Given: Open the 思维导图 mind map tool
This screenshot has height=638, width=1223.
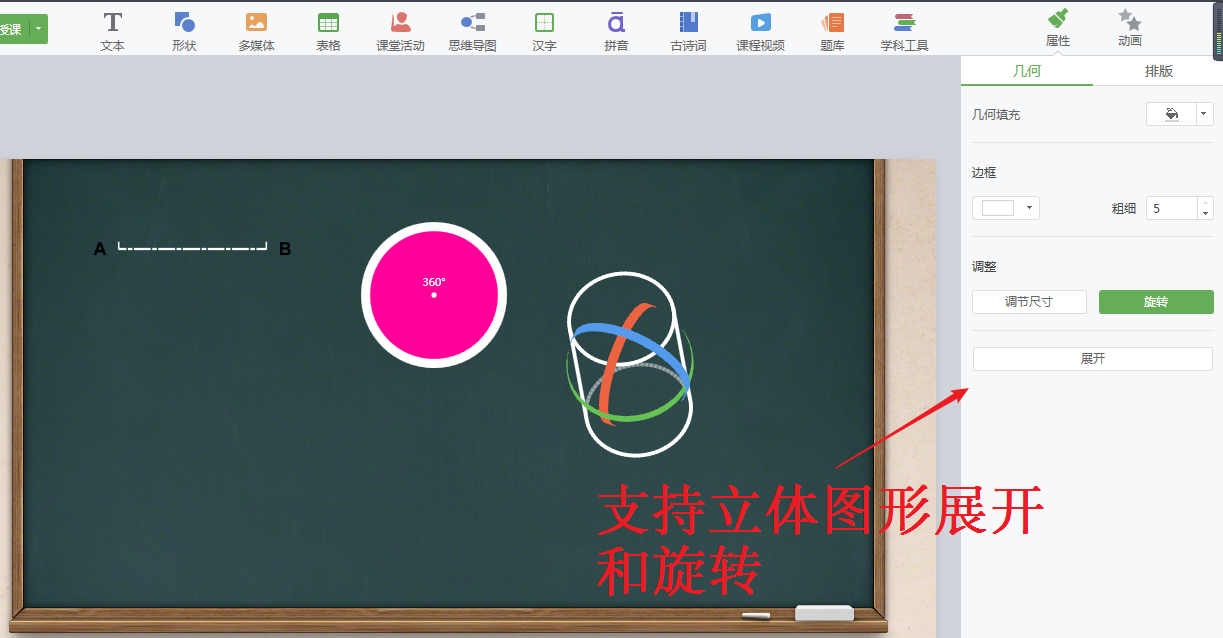Looking at the screenshot, I should click(x=472, y=31).
